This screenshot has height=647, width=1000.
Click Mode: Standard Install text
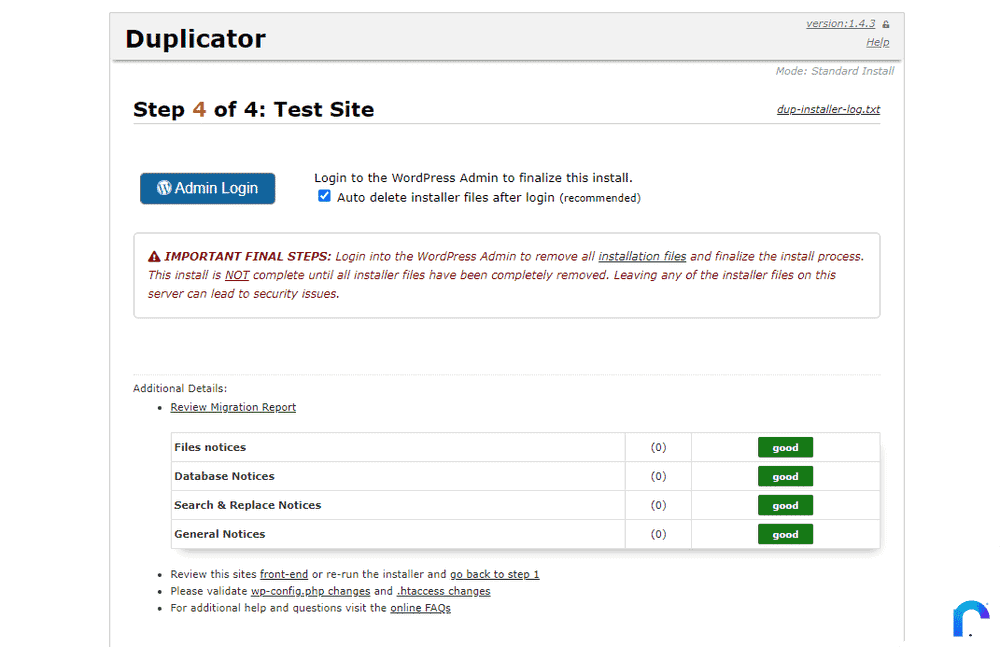[834, 71]
